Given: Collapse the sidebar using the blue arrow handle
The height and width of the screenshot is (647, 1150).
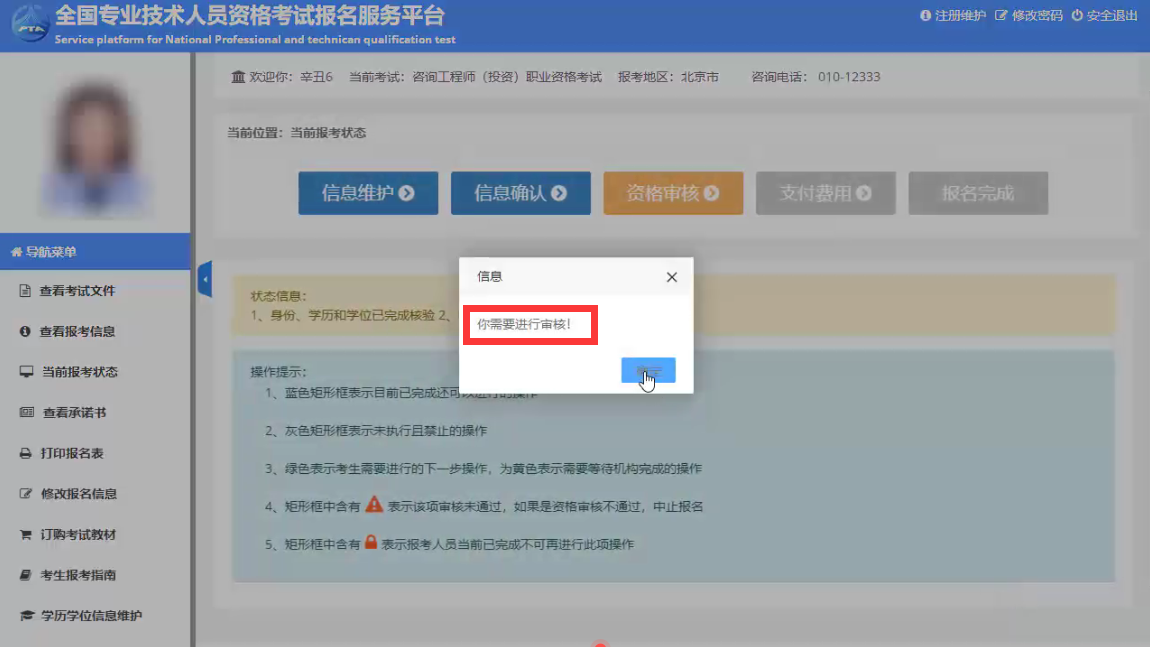Looking at the screenshot, I should coord(205,279).
